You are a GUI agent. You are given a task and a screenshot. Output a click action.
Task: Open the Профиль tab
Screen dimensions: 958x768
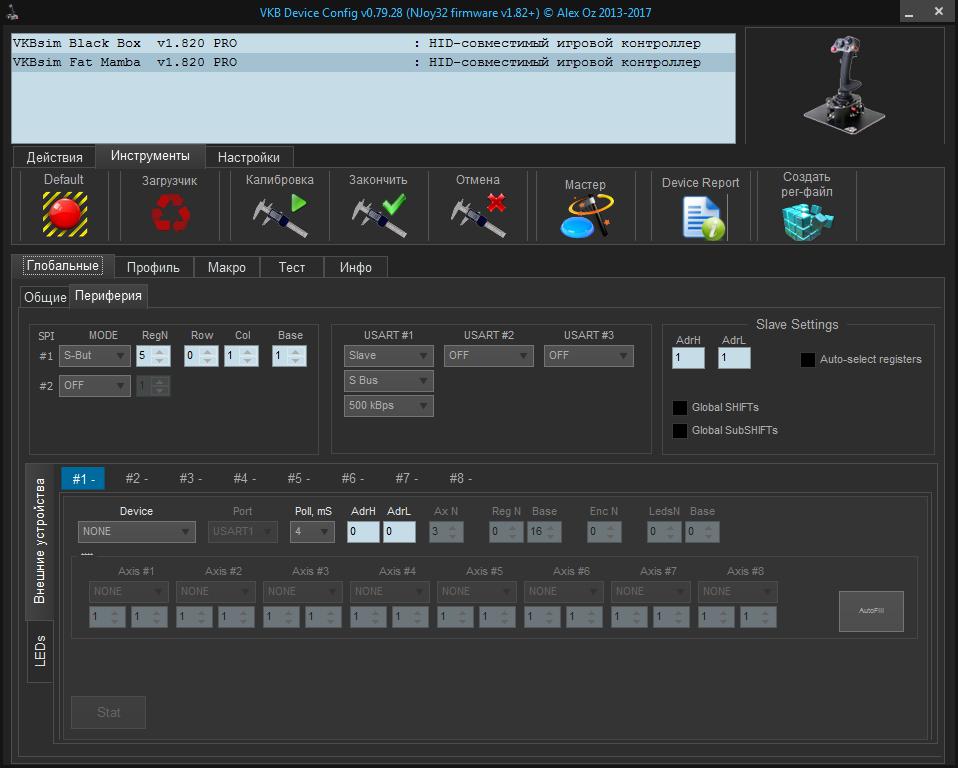point(153,267)
